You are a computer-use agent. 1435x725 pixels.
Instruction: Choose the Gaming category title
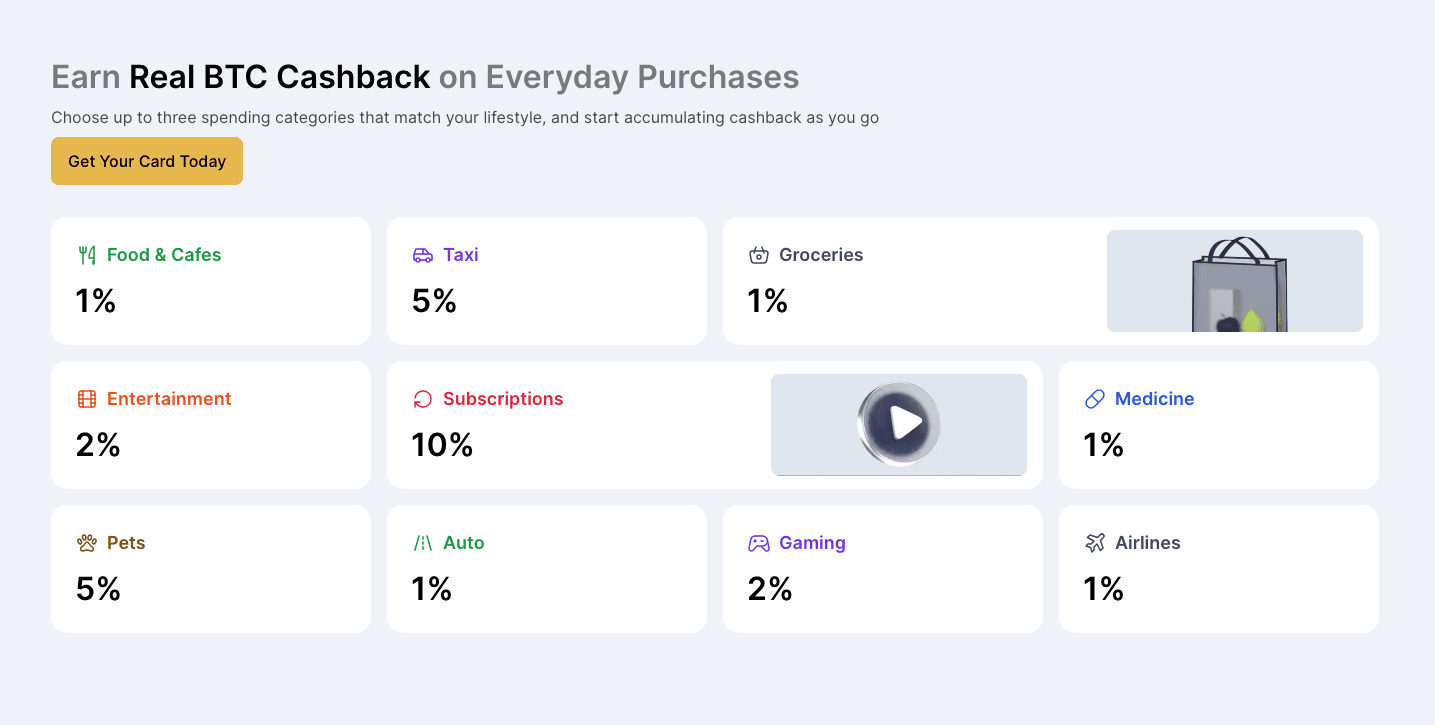pos(812,543)
